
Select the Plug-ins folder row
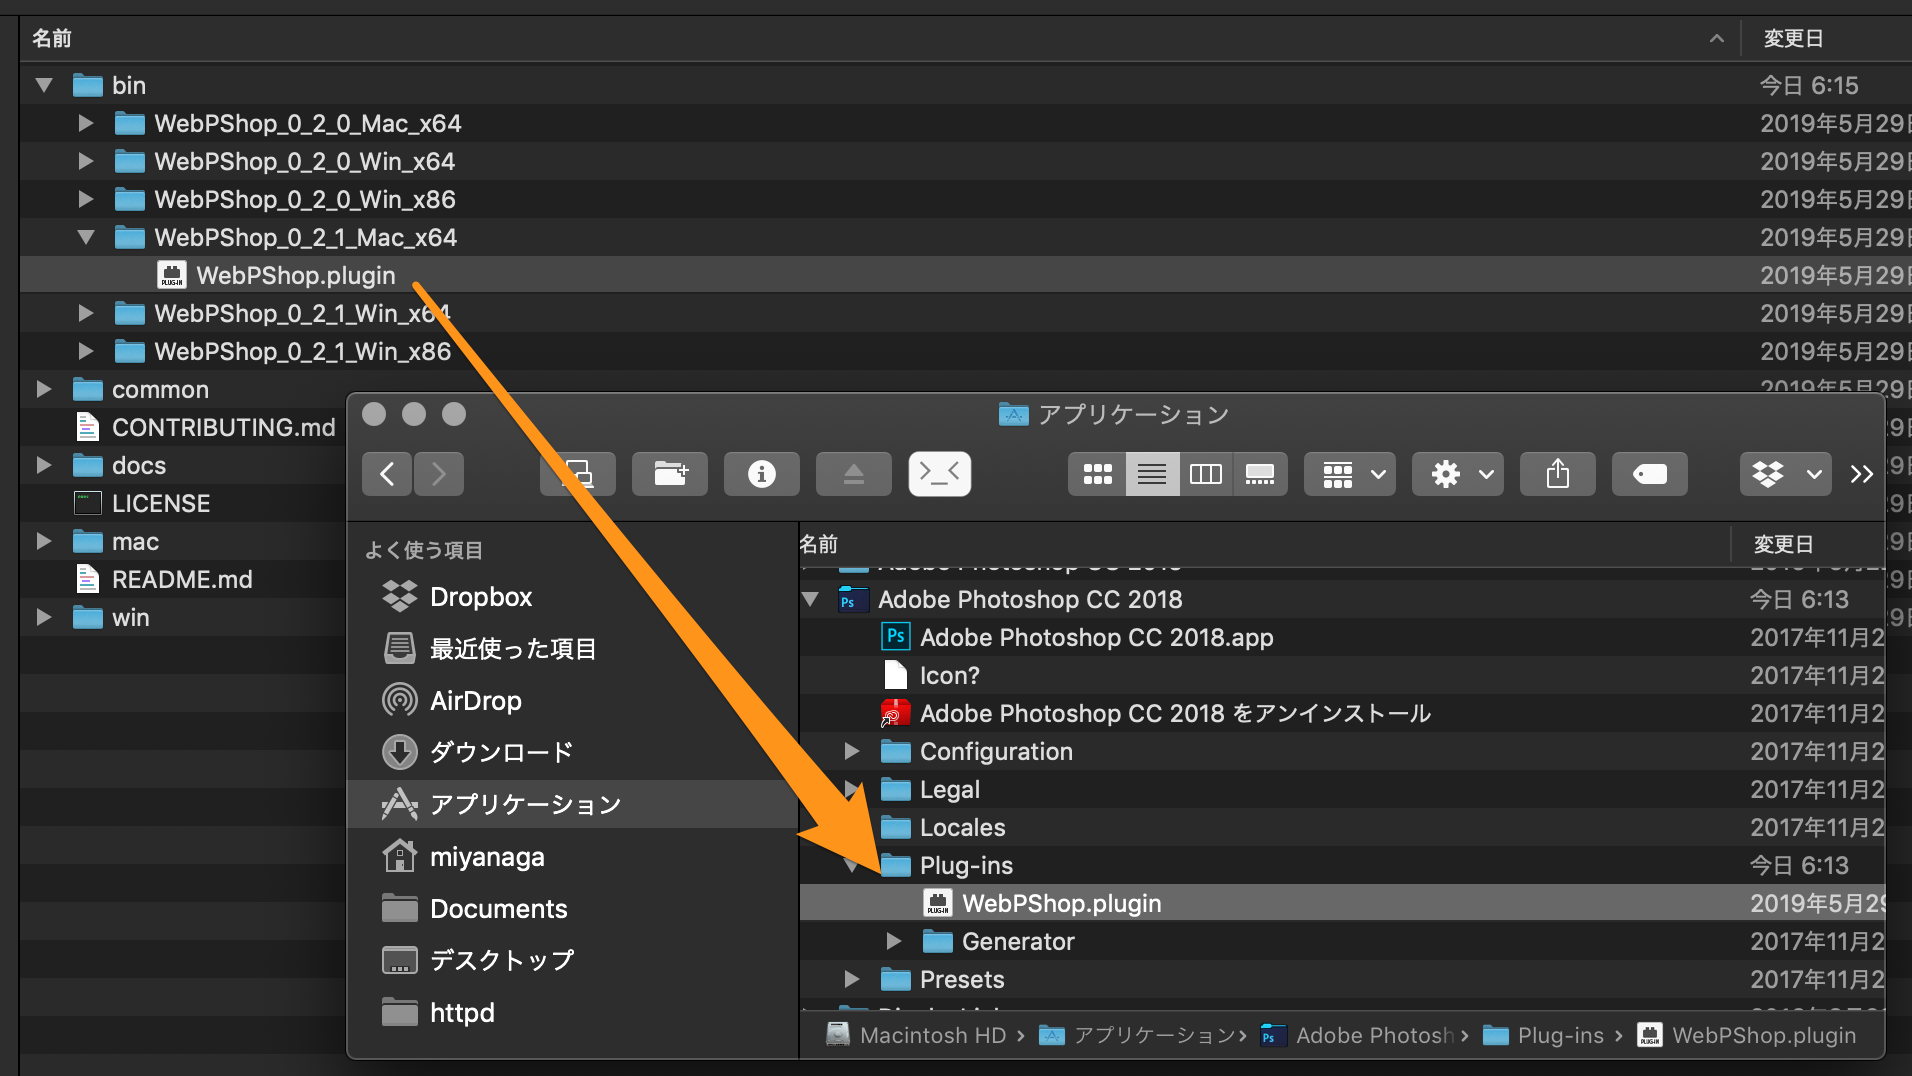[x=1342, y=865]
